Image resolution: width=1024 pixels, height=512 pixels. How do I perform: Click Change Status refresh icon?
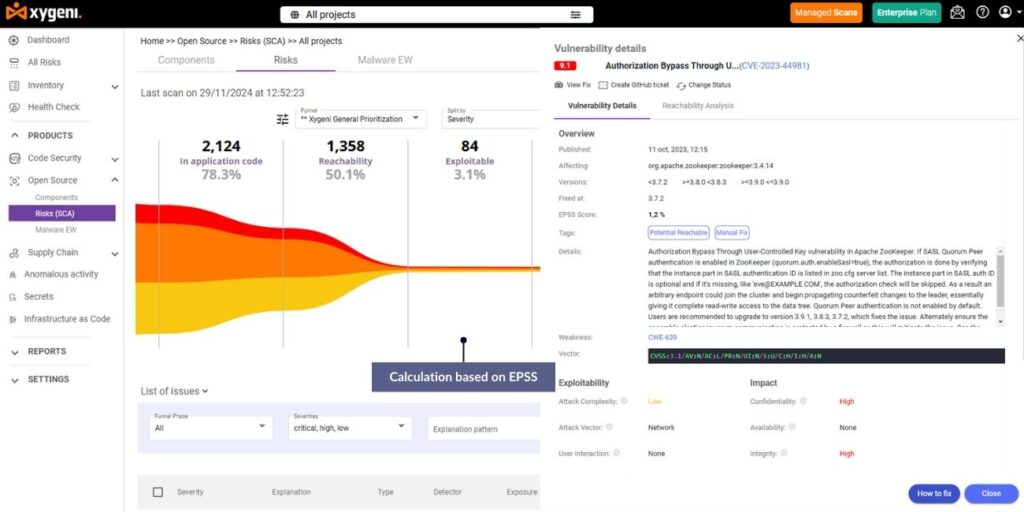click(681, 86)
